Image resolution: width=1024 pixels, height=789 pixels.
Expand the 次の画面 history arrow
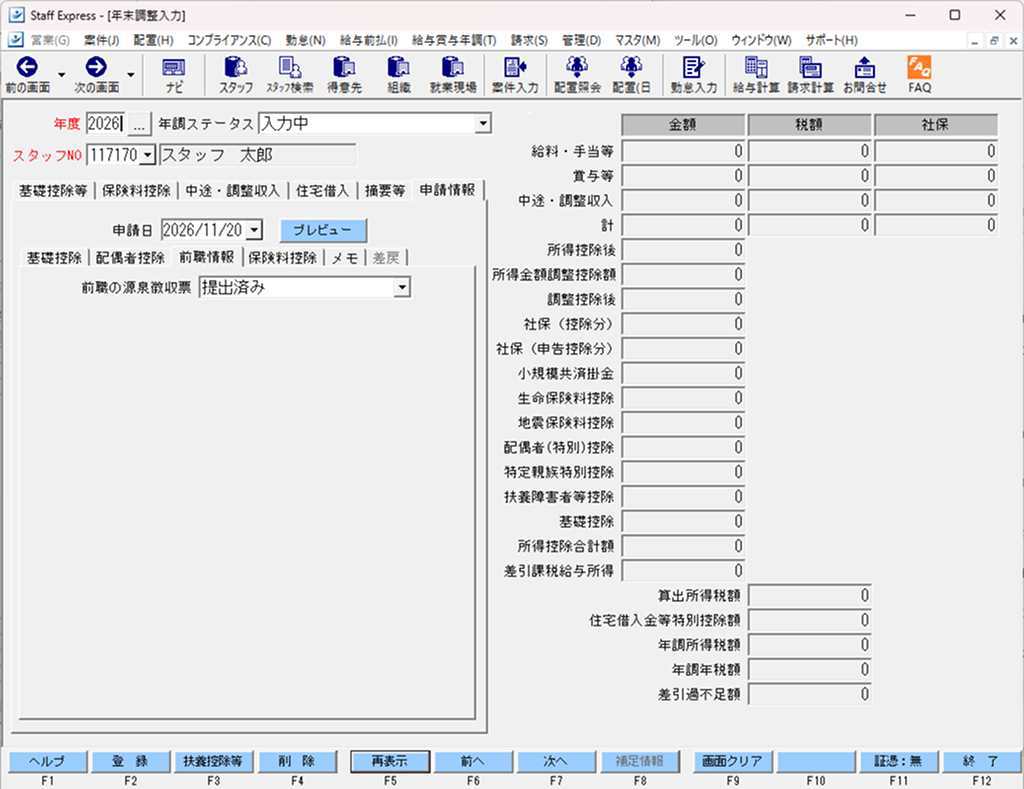[131, 74]
